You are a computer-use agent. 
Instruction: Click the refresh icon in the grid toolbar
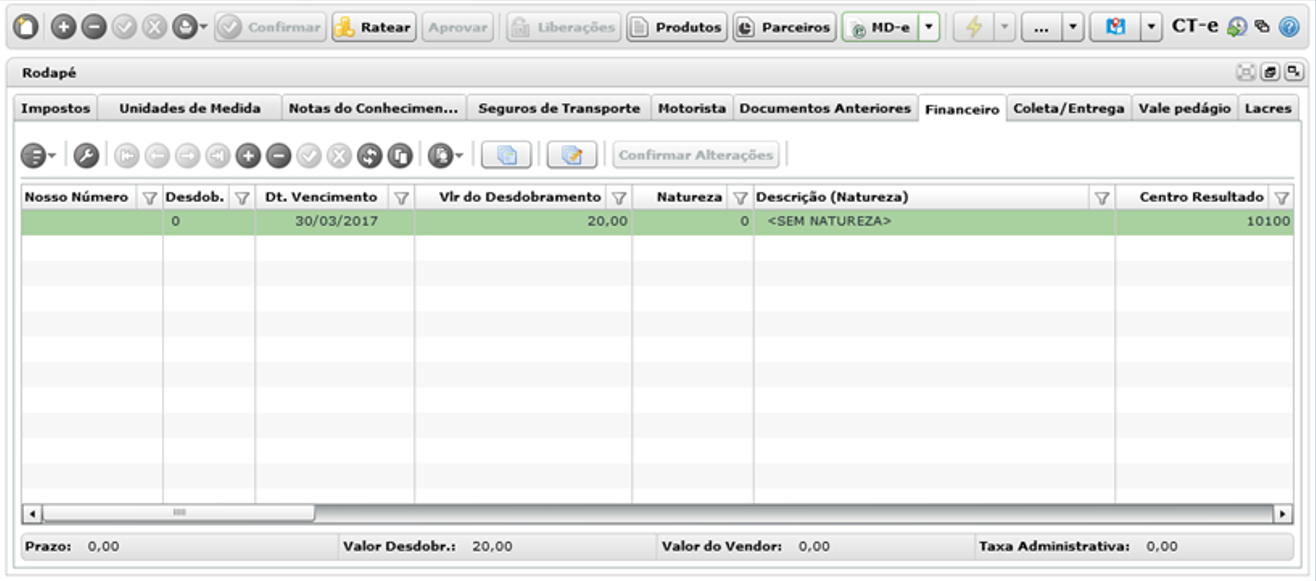pos(370,155)
